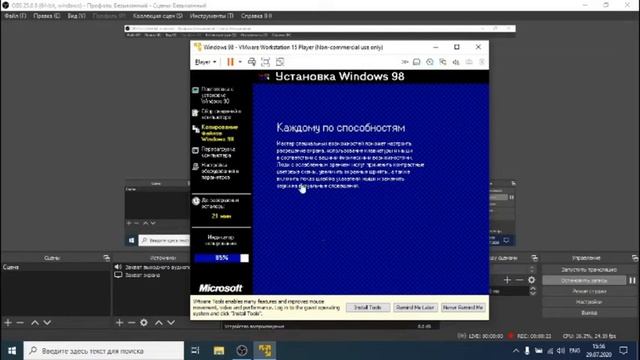Move the scene down with the arrow icon
Viewport: 640px width, 360px height.
click(x=47, y=323)
